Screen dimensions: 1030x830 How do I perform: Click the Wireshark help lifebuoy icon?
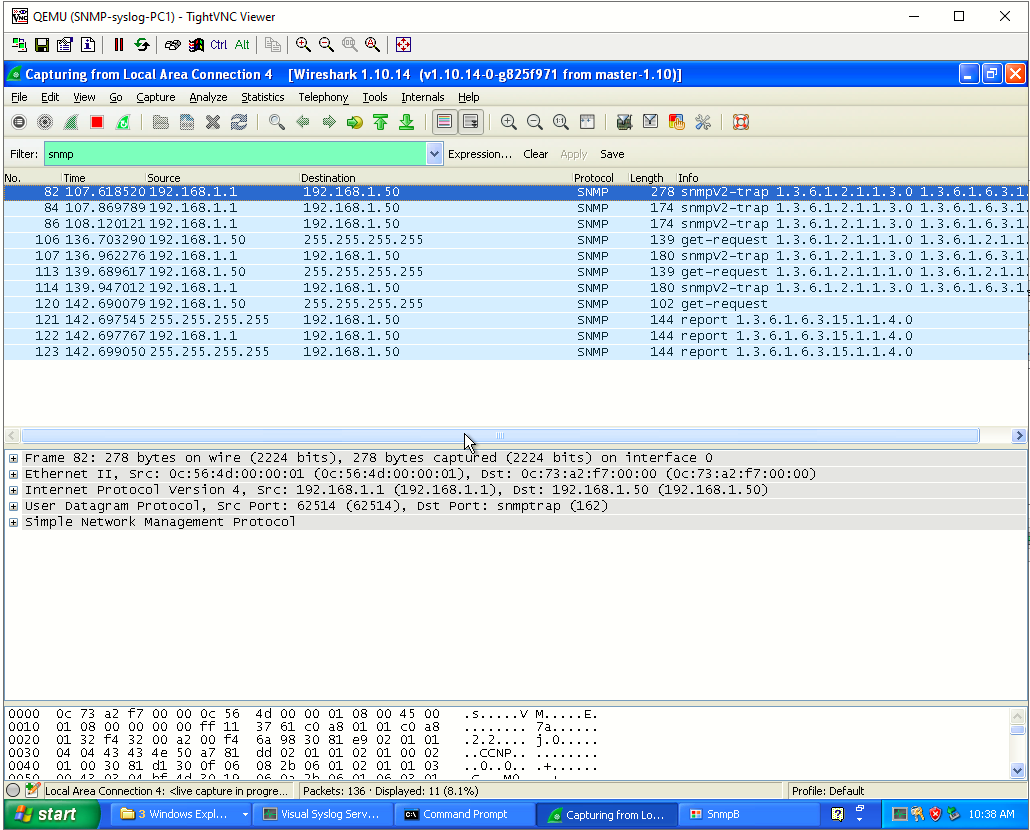[741, 122]
